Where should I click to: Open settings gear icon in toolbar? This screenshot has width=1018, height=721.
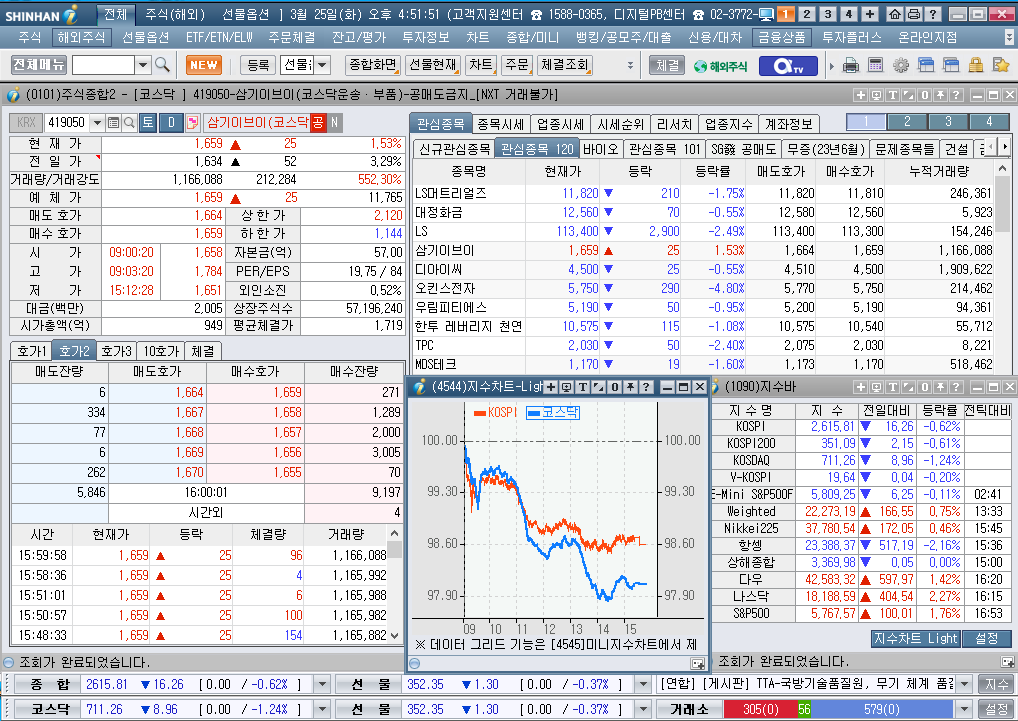pos(900,65)
